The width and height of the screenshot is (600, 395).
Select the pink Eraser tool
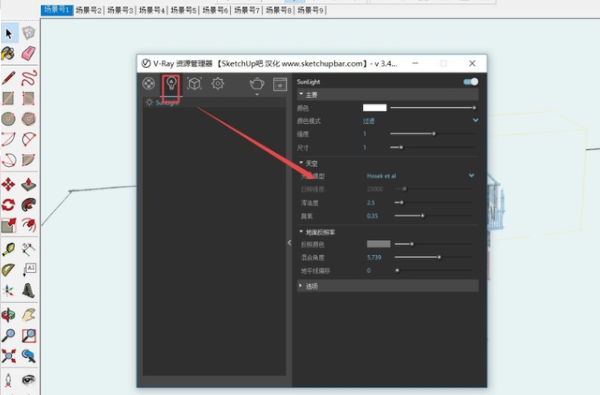29,54
